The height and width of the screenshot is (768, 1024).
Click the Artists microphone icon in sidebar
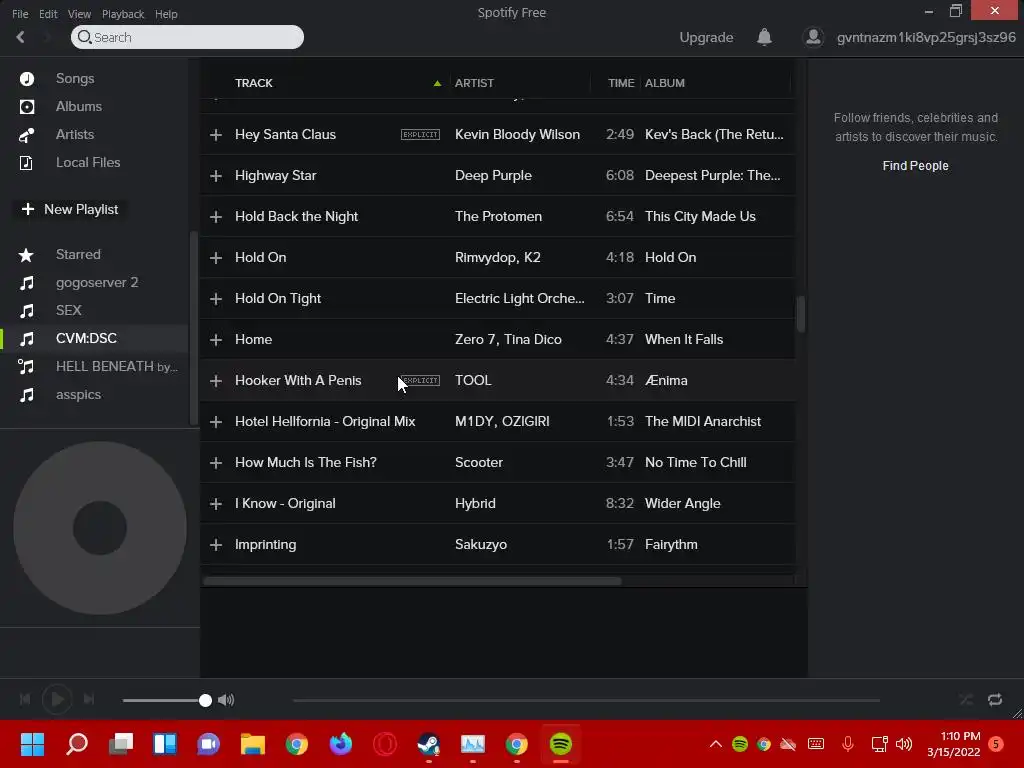(x=27, y=135)
